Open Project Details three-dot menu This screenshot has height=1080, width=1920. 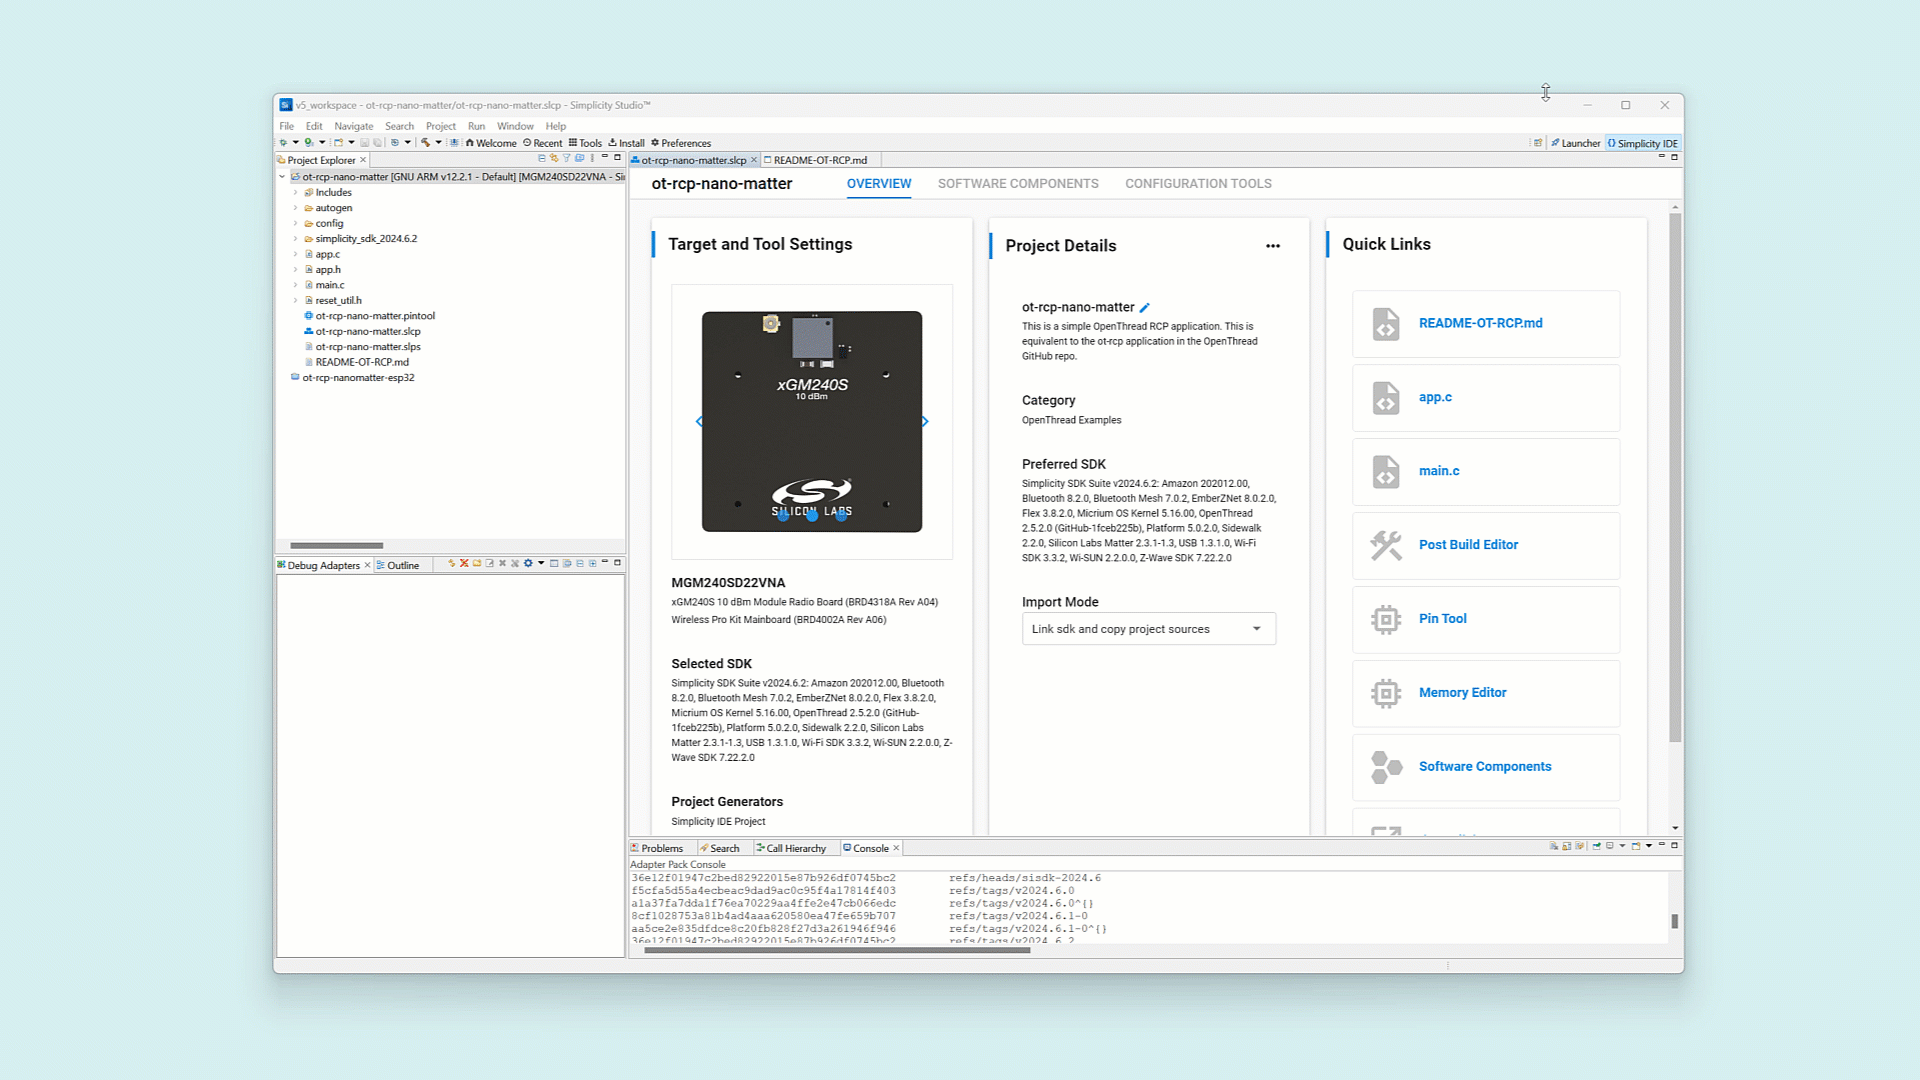click(x=1272, y=246)
